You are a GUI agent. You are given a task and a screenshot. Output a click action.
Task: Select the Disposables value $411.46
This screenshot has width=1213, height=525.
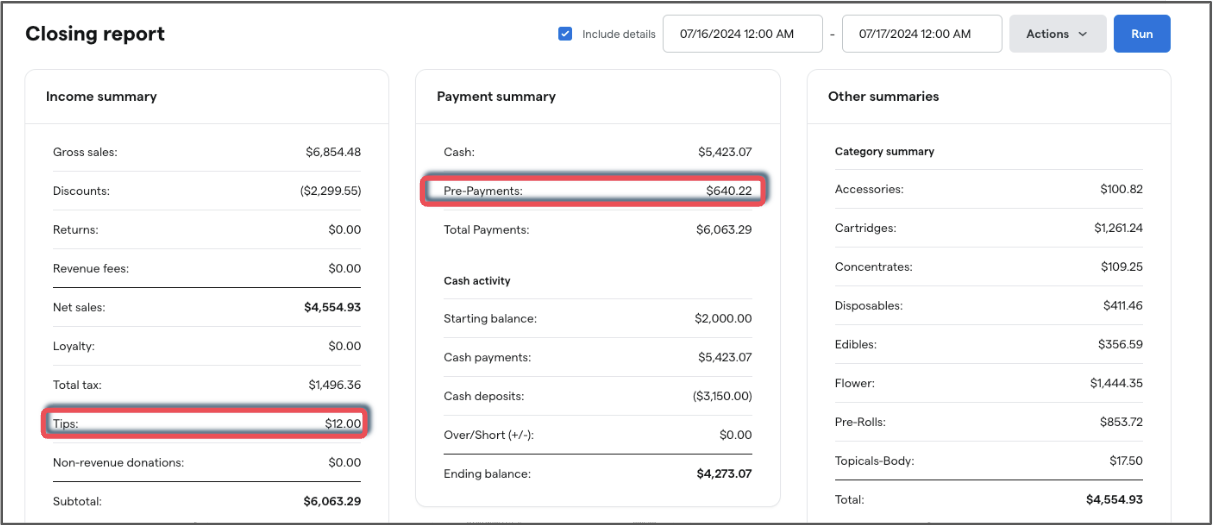click(x=1122, y=306)
